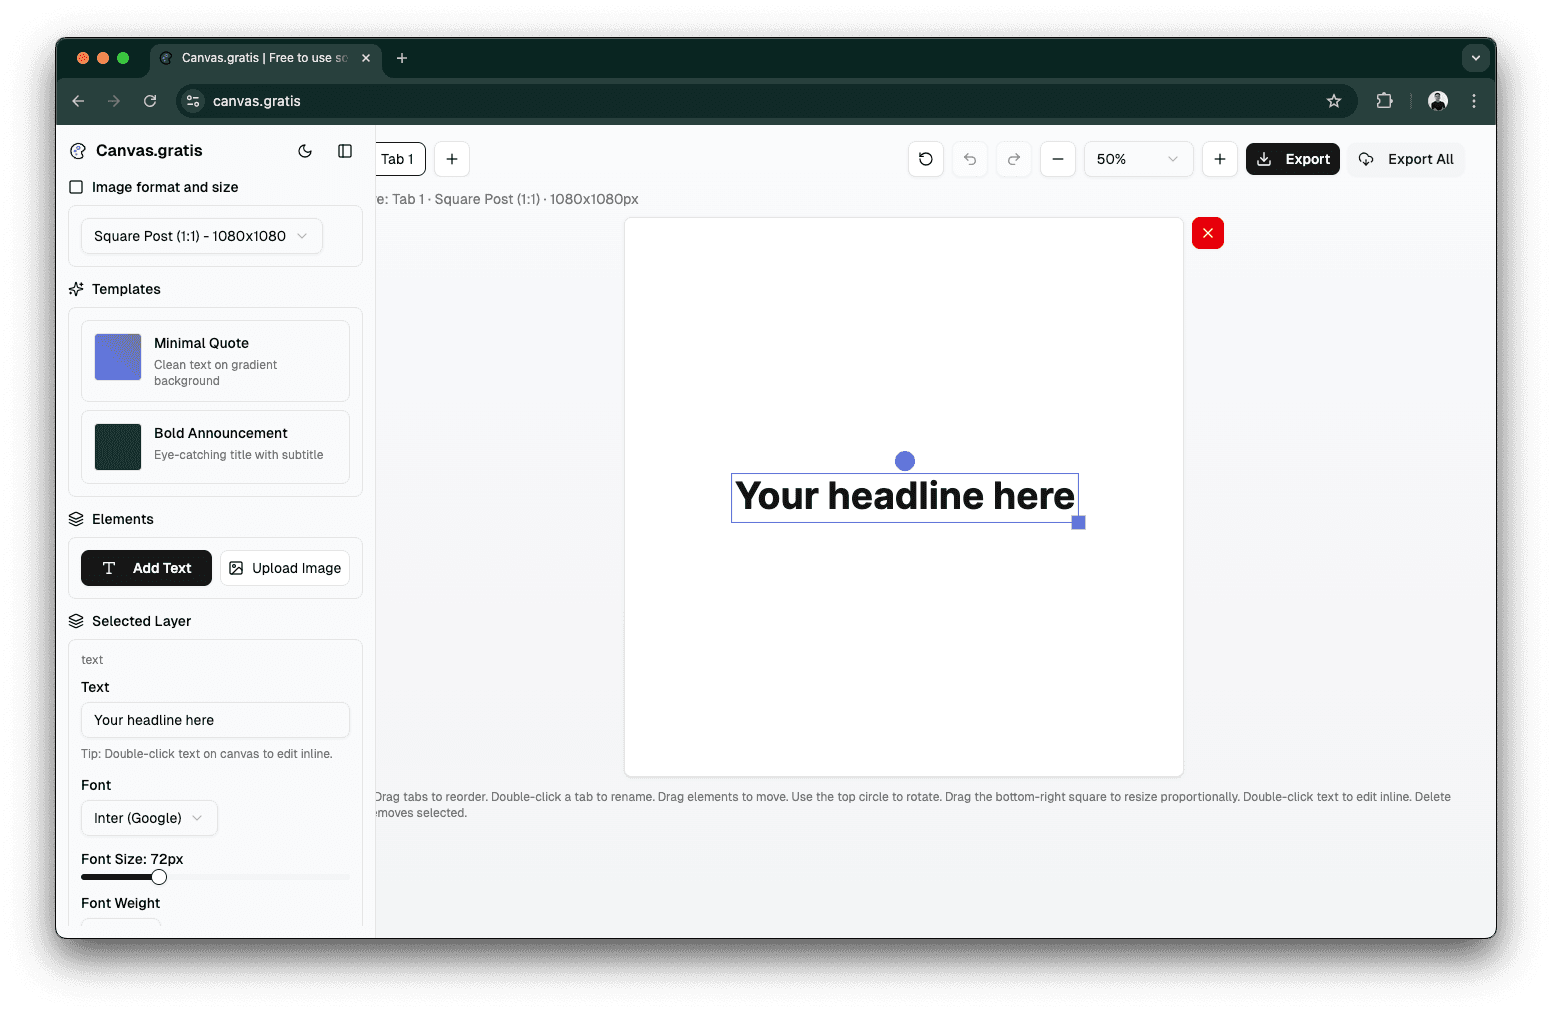Click the reset canvas circular arrow icon
The image size is (1552, 1012).
click(x=926, y=159)
